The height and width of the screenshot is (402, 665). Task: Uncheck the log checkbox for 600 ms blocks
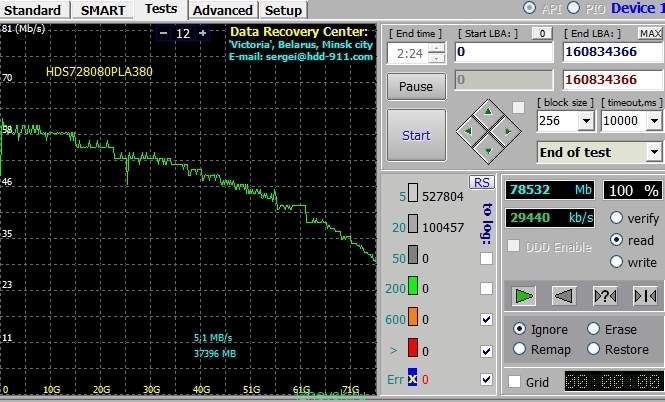coord(486,319)
